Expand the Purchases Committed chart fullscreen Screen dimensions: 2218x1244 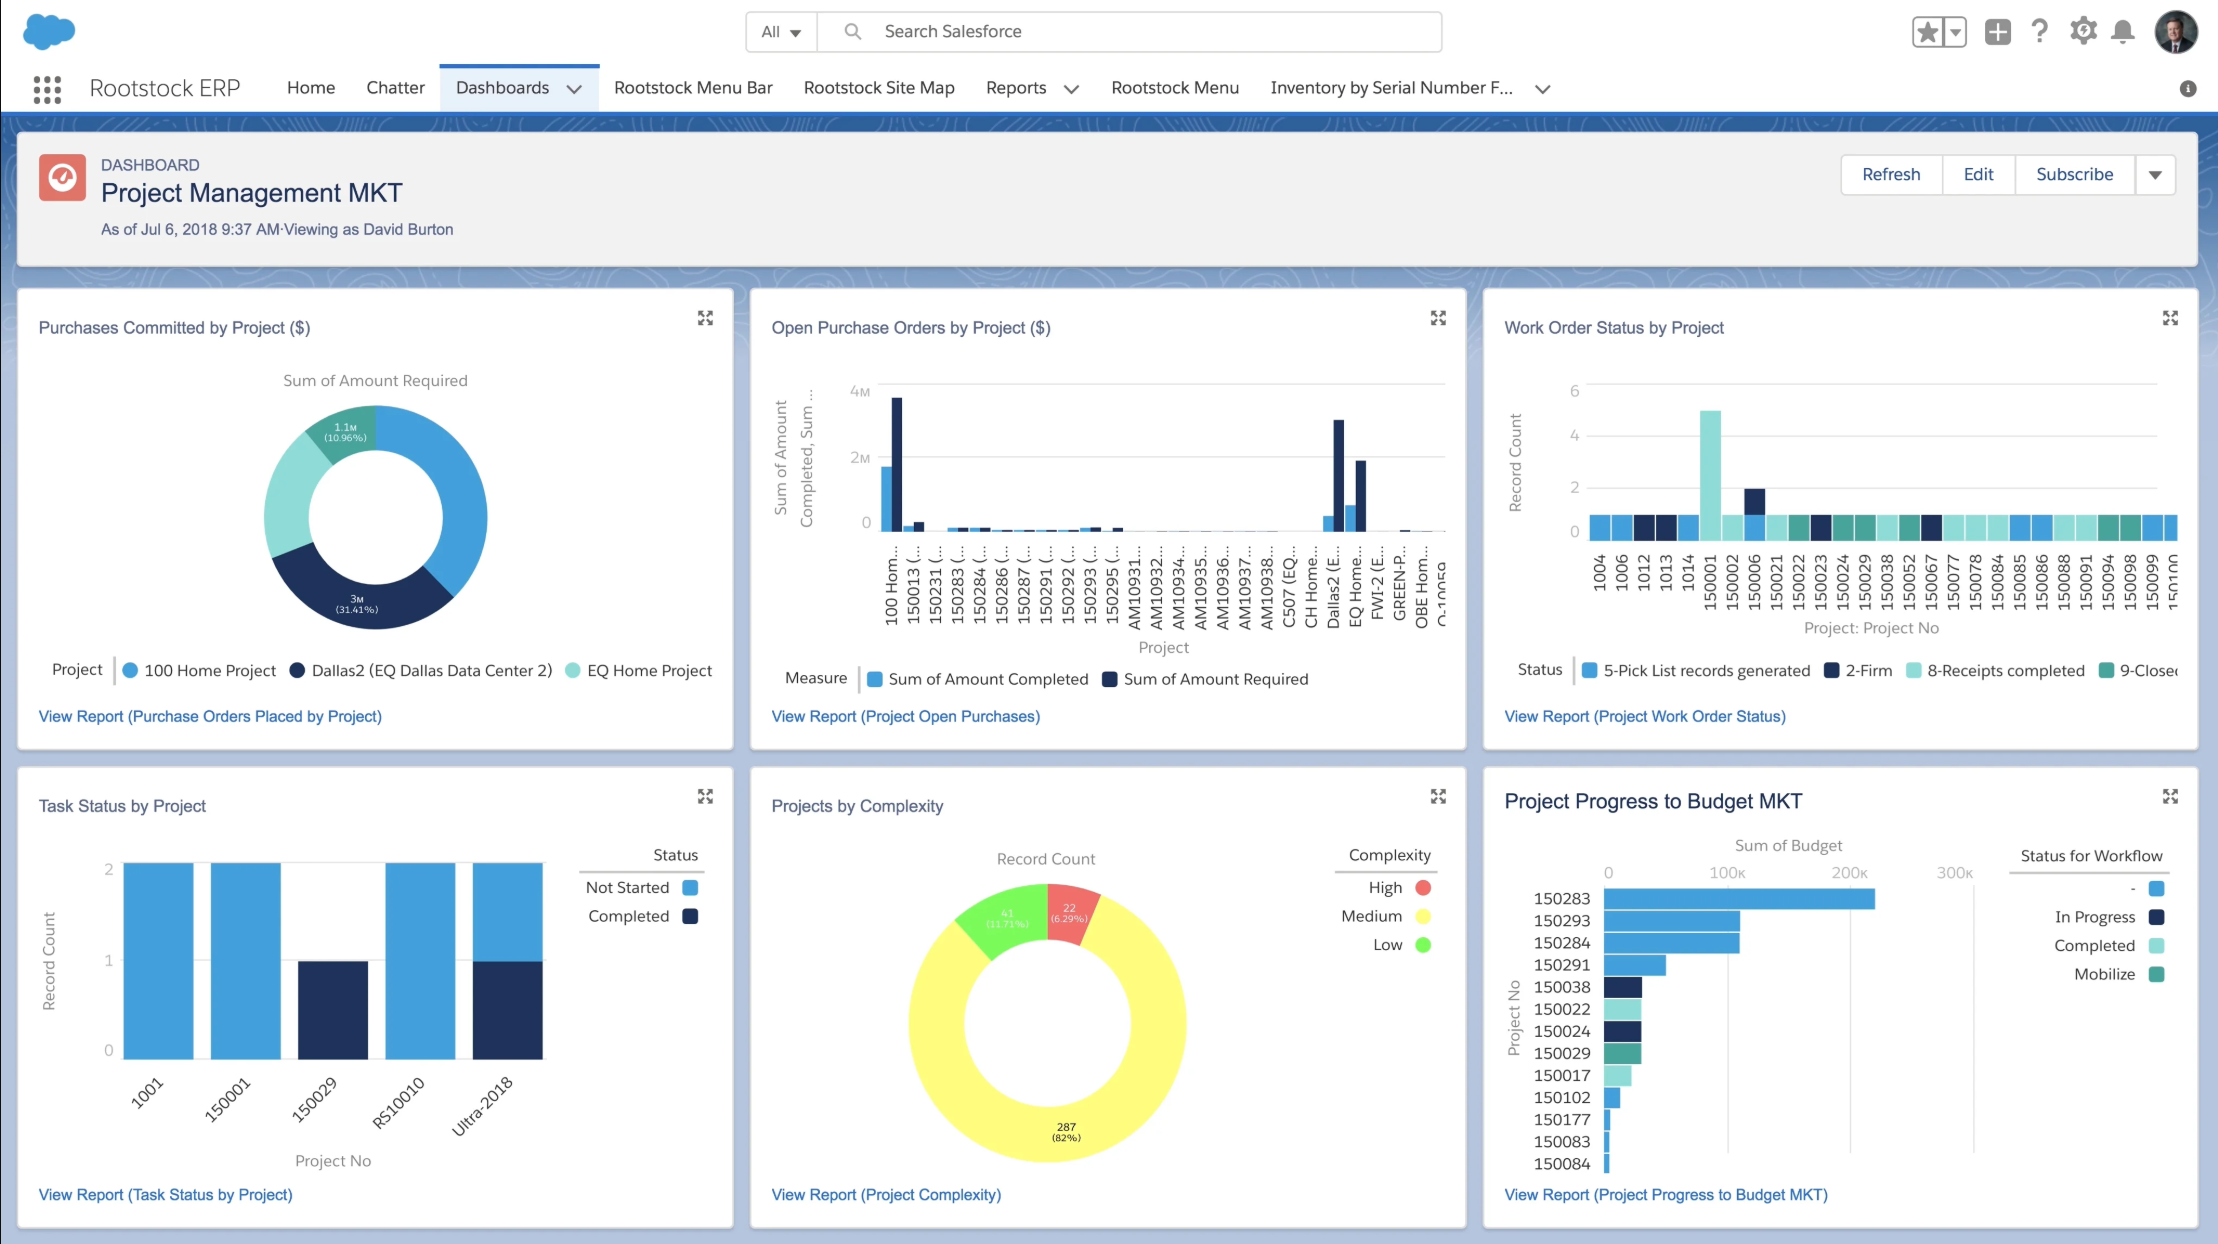705,318
